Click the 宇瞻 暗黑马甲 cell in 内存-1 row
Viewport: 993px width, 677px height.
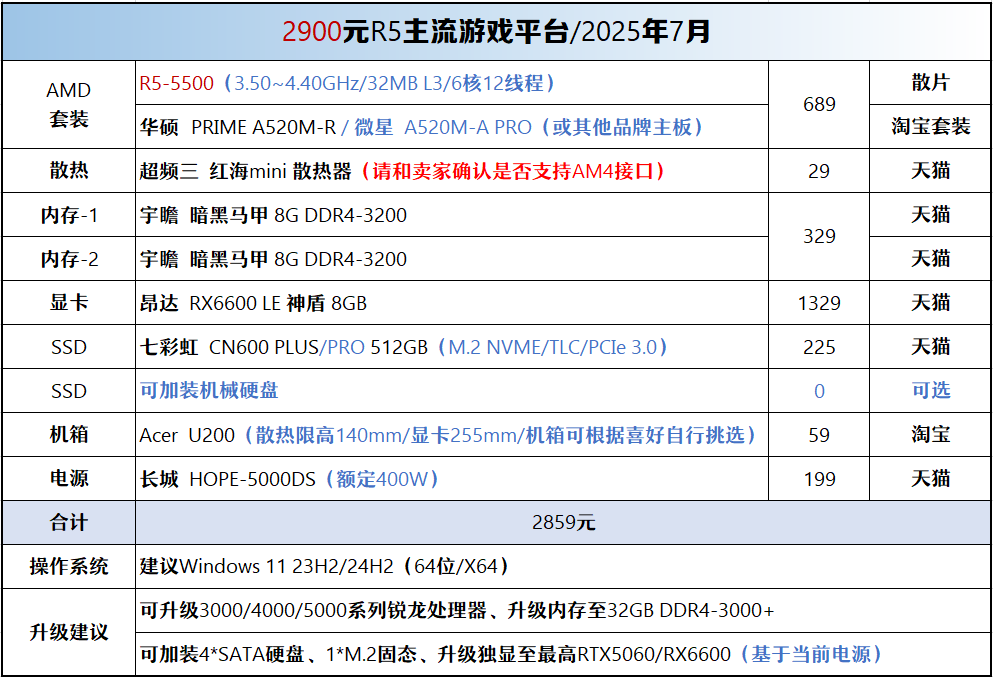[452, 215]
